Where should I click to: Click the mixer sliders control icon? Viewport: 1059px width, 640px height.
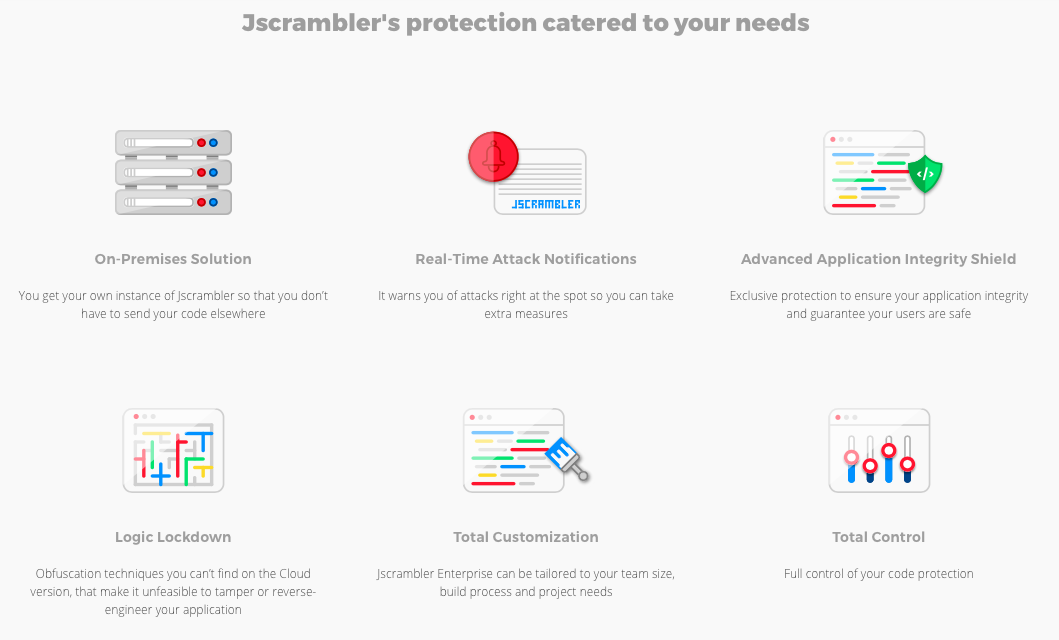(x=879, y=450)
